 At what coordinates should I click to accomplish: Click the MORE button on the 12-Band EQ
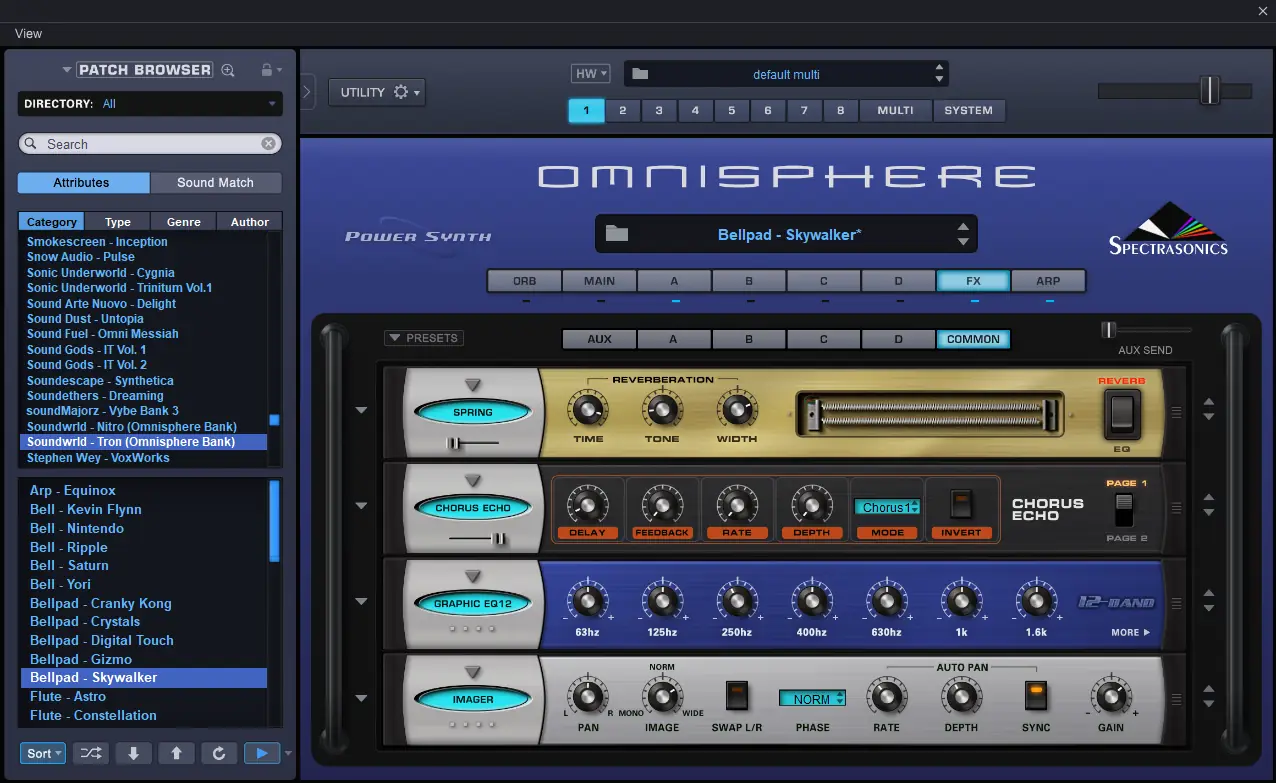click(x=1131, y=632)
